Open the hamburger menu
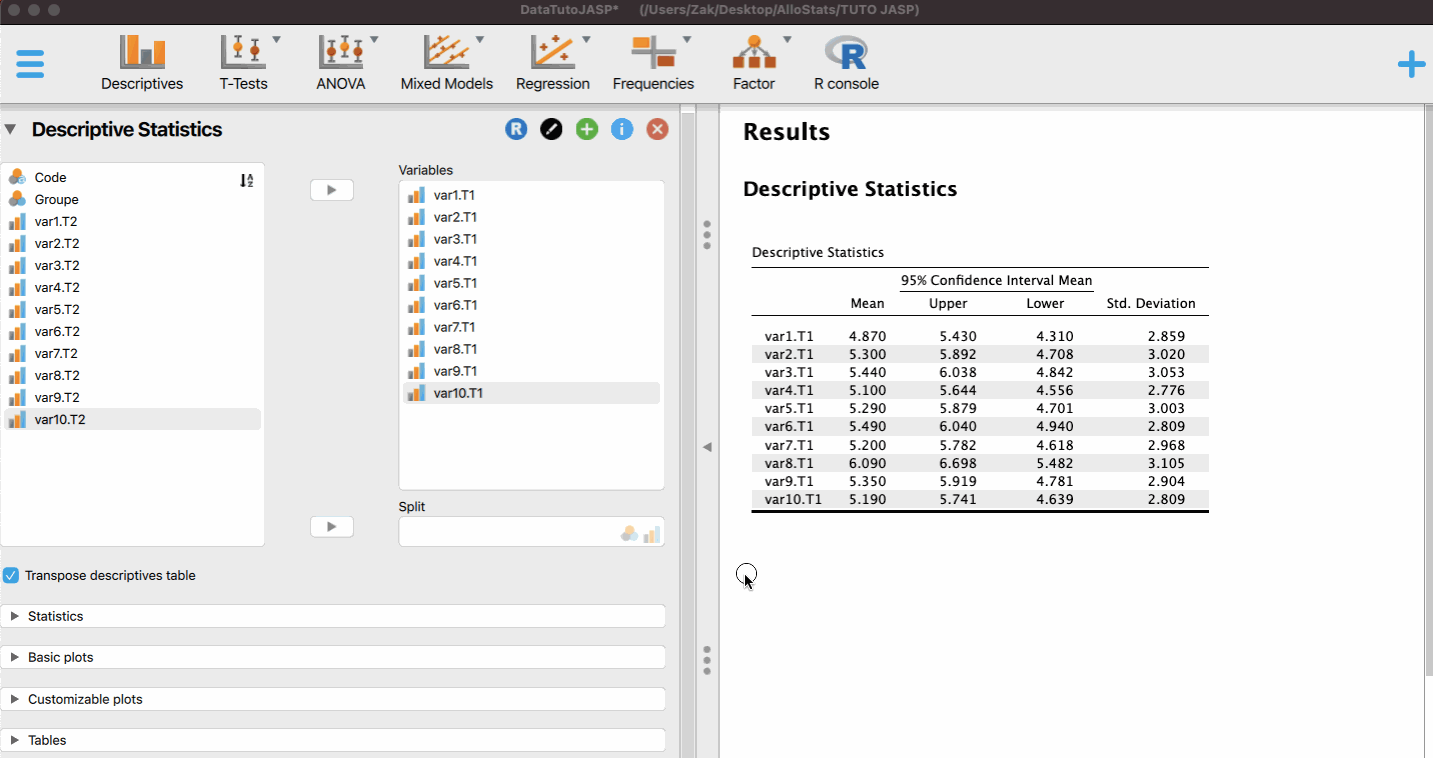 (x=30, y=63)
